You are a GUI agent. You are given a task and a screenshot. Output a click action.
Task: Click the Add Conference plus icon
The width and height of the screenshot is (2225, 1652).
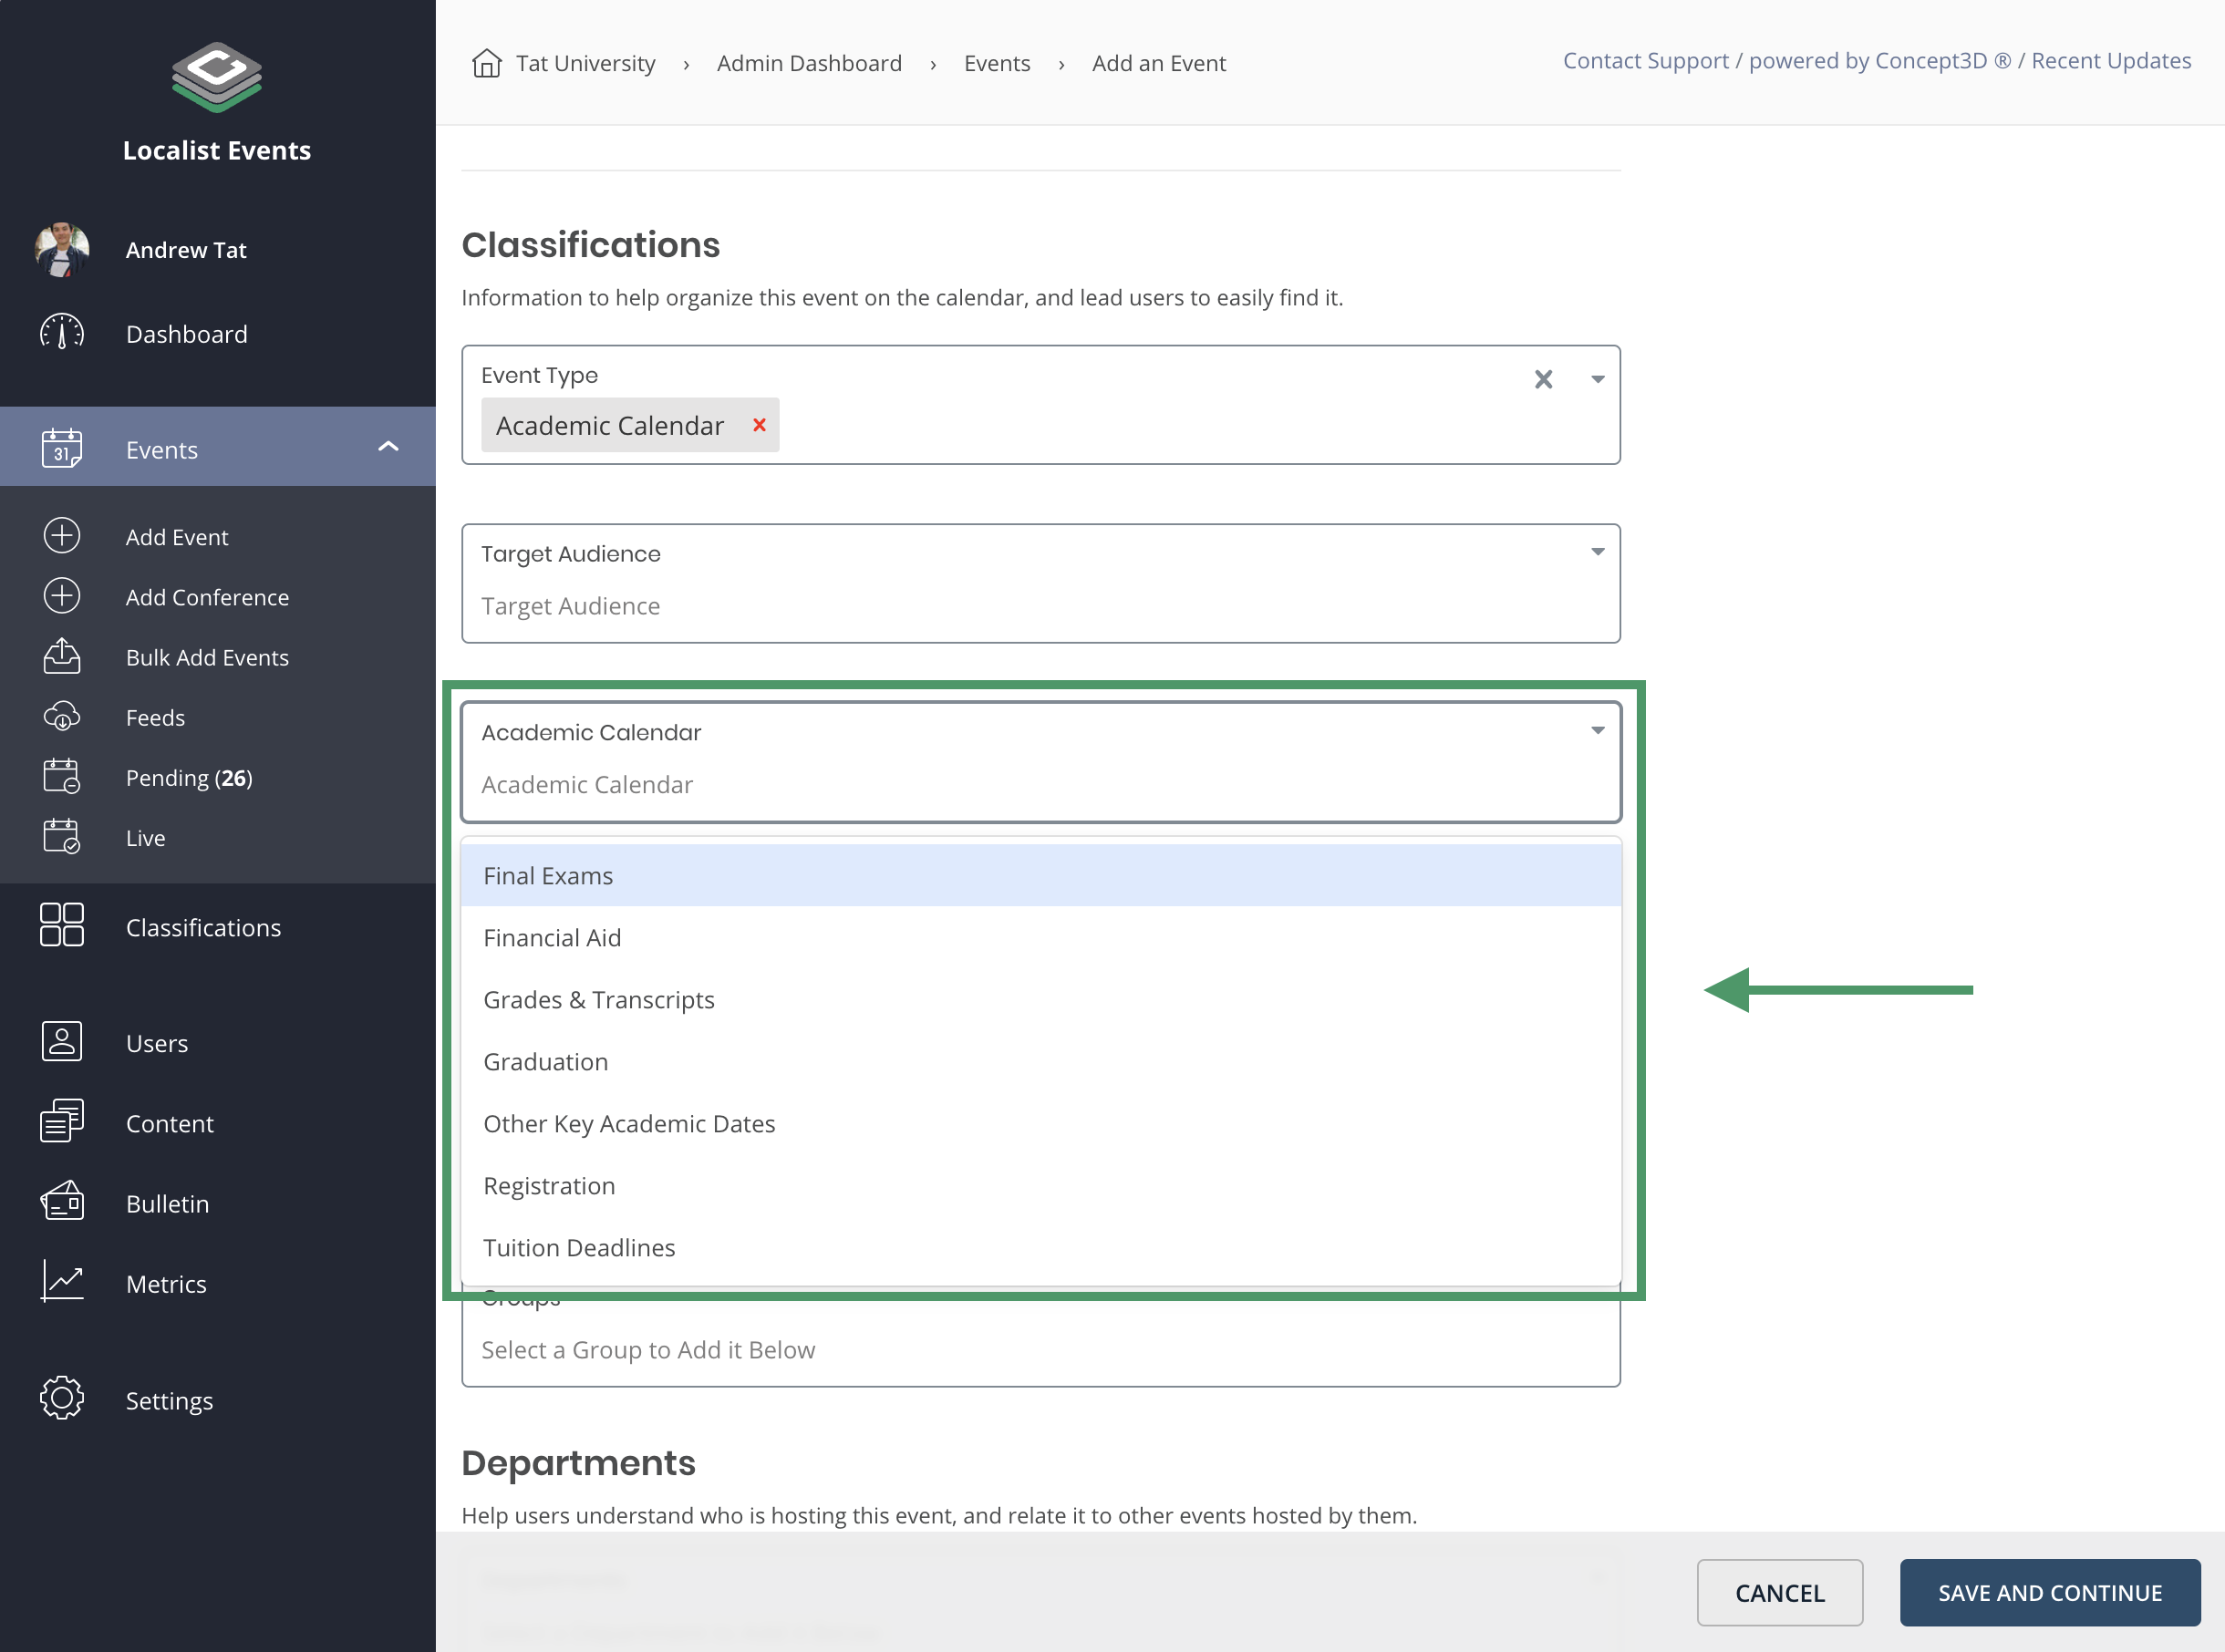pyautogui.click(x=62, y=596)
